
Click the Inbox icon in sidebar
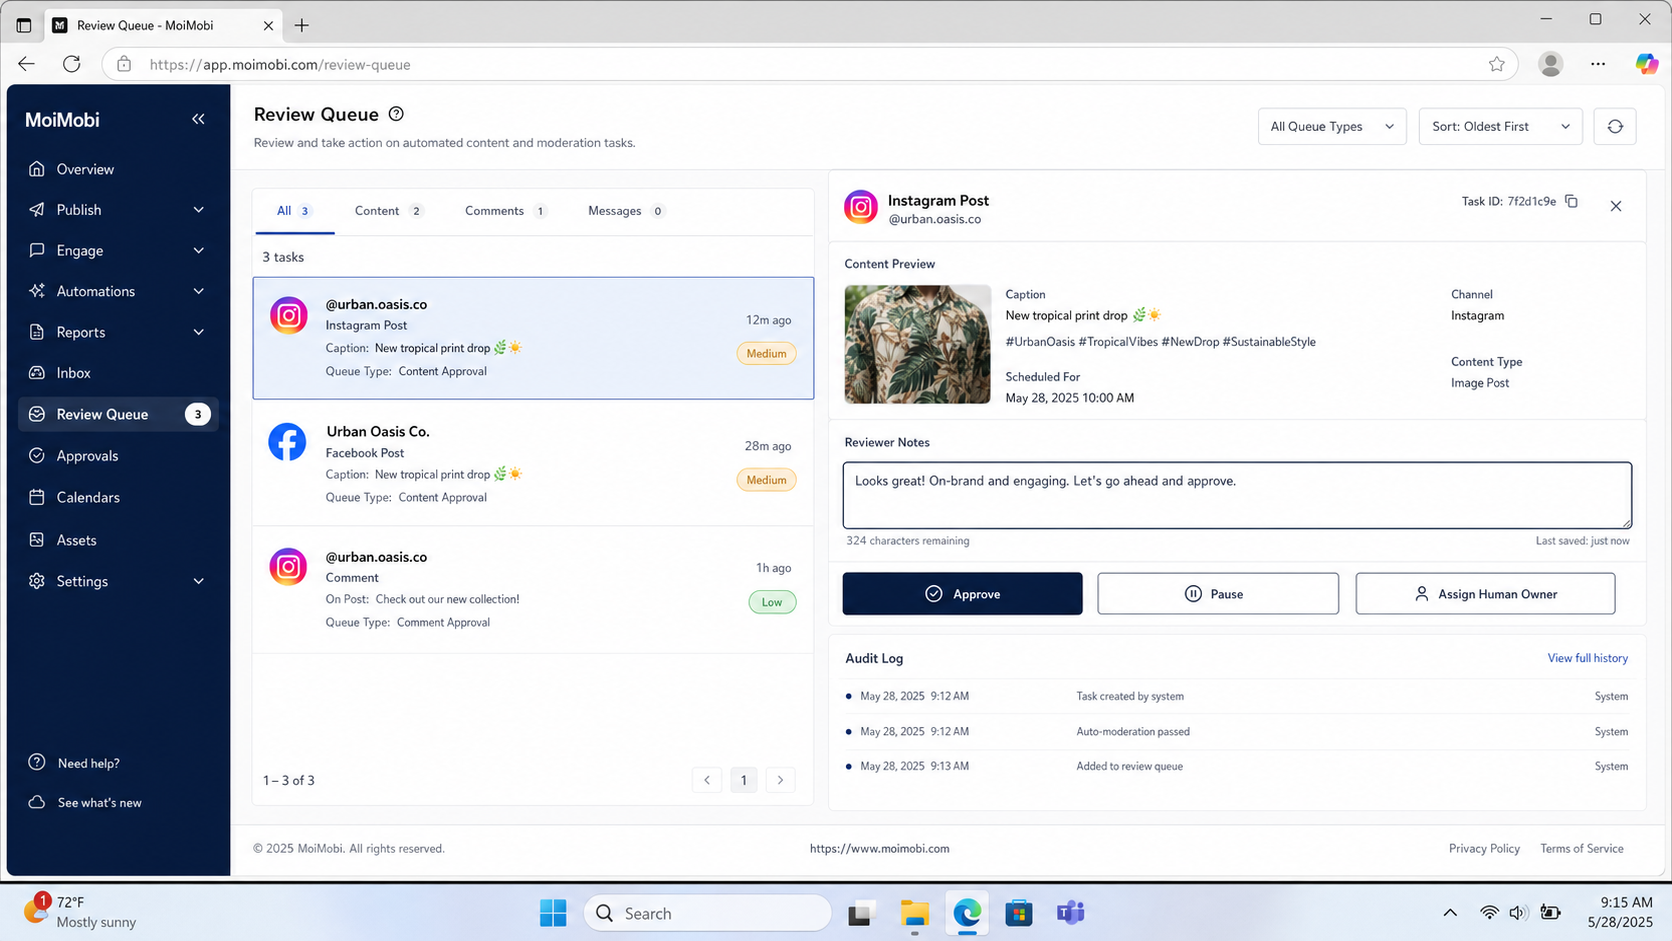pos(37,373)
